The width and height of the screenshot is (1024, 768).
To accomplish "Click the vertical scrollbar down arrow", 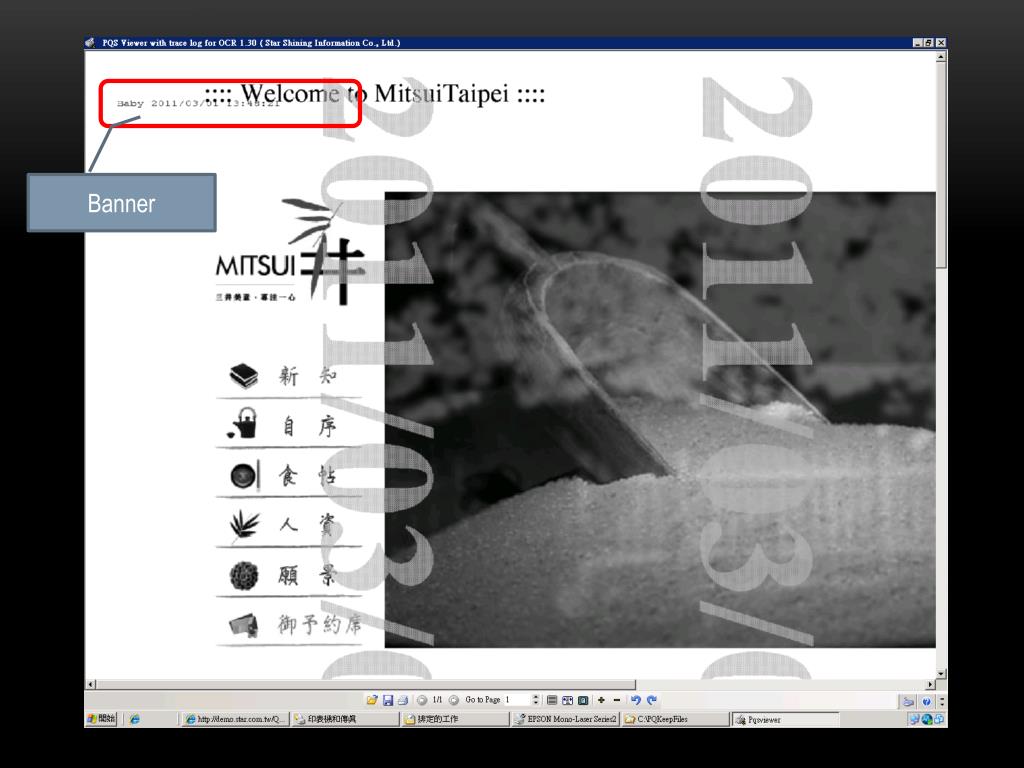I will pos(941,673).
